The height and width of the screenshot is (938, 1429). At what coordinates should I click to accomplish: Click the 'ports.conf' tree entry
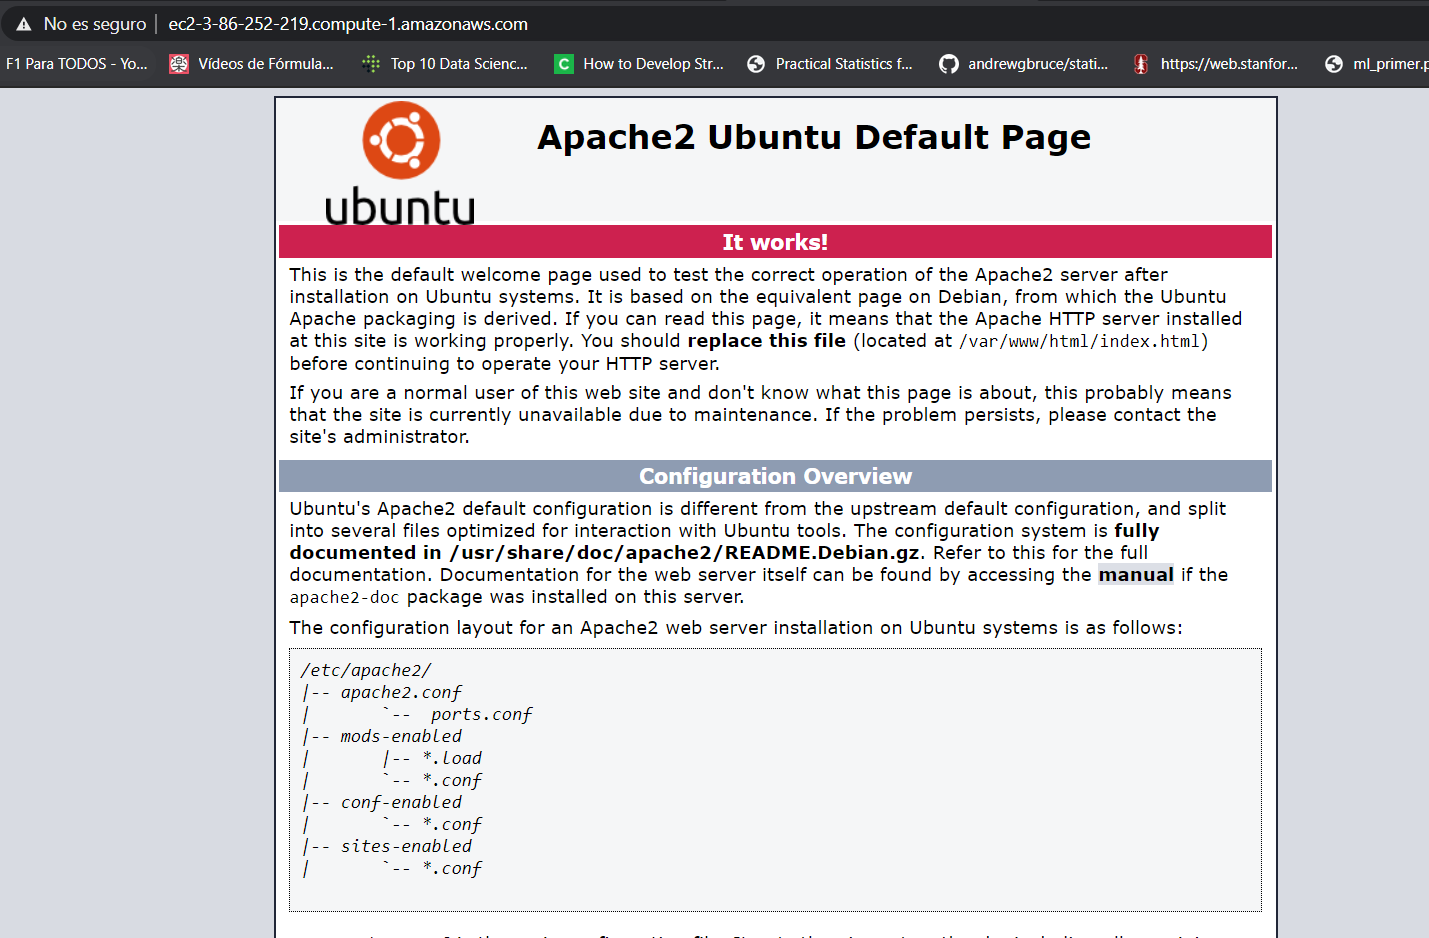(x=481, y=714)
